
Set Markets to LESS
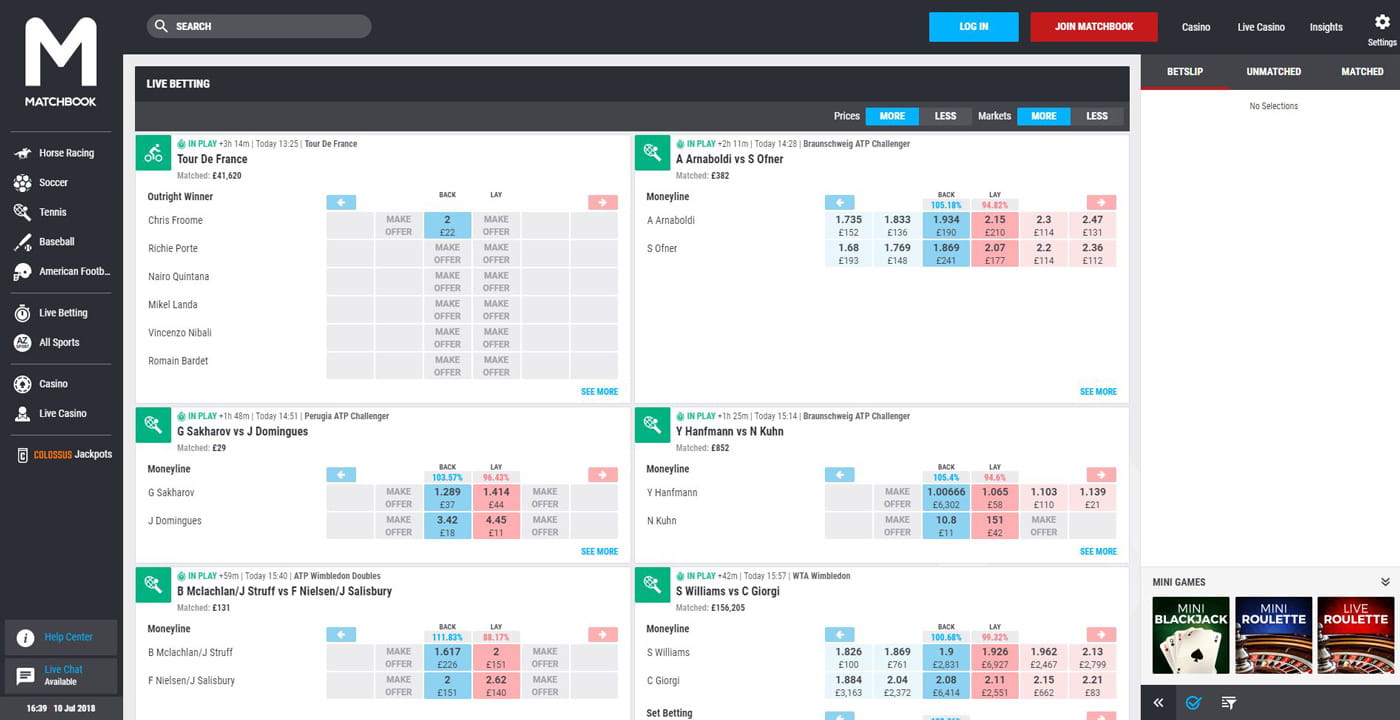1097,116
